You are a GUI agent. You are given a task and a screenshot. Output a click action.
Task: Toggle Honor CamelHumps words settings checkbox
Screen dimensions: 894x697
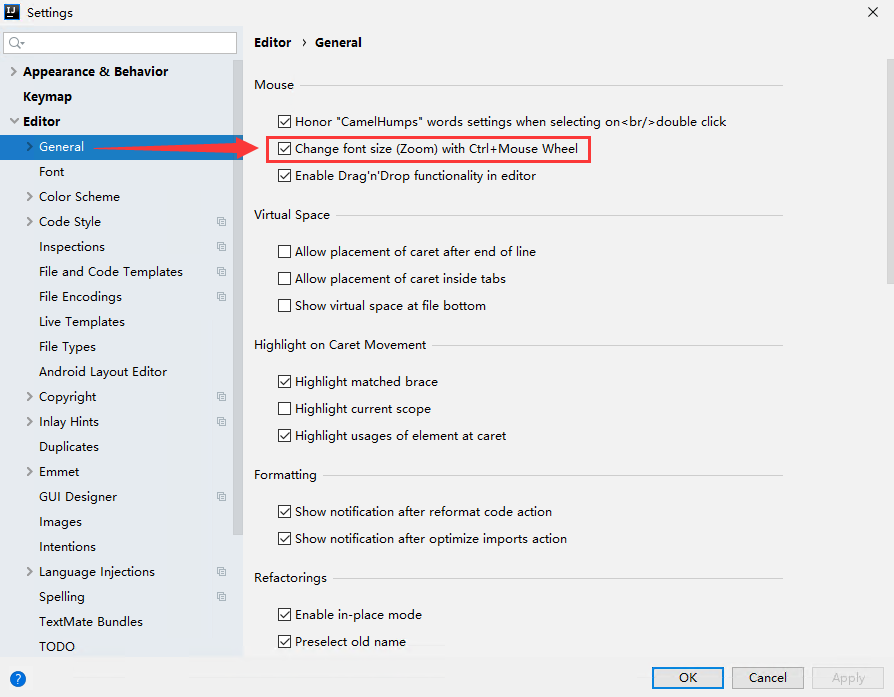[x=284, y=121]
